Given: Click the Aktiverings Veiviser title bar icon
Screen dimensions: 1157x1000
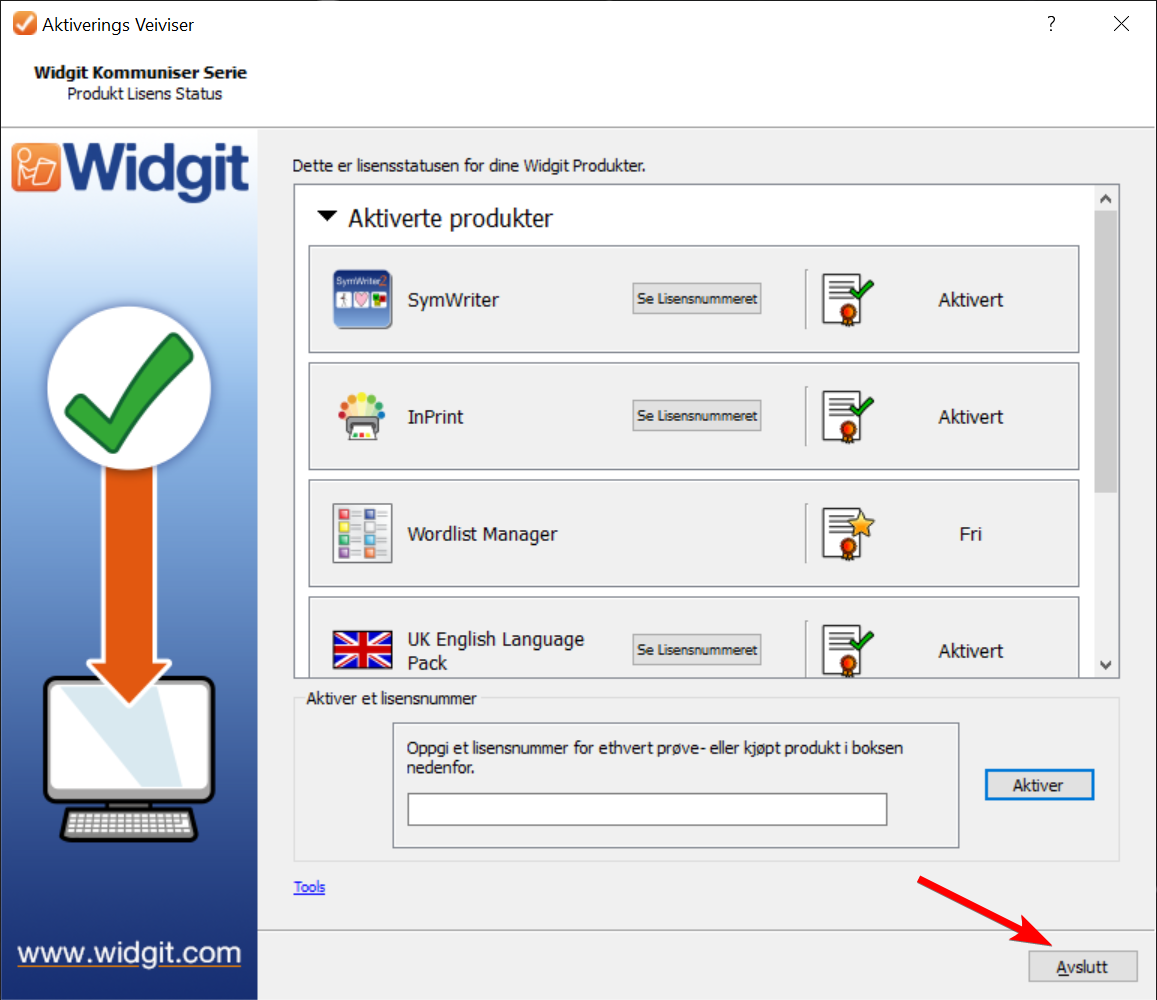Looking at the screenshot, I should pos(24,24).
